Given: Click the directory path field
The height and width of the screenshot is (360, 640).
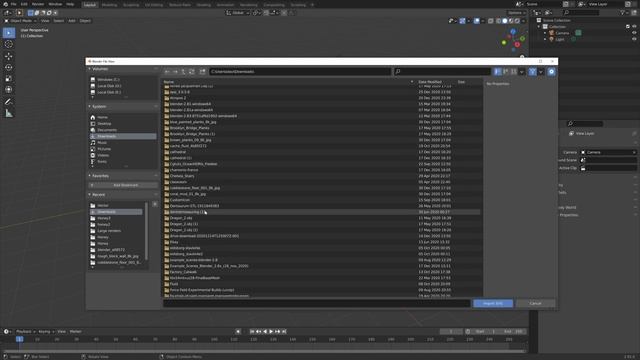Looking at the screenshot, I should [x=300, y=71].
